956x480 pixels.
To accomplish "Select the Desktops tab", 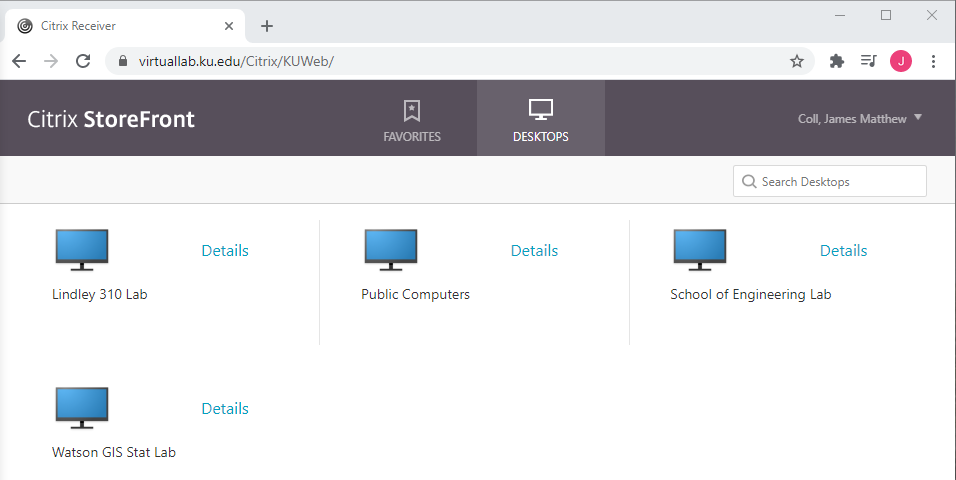I will (x=540, y=119).
